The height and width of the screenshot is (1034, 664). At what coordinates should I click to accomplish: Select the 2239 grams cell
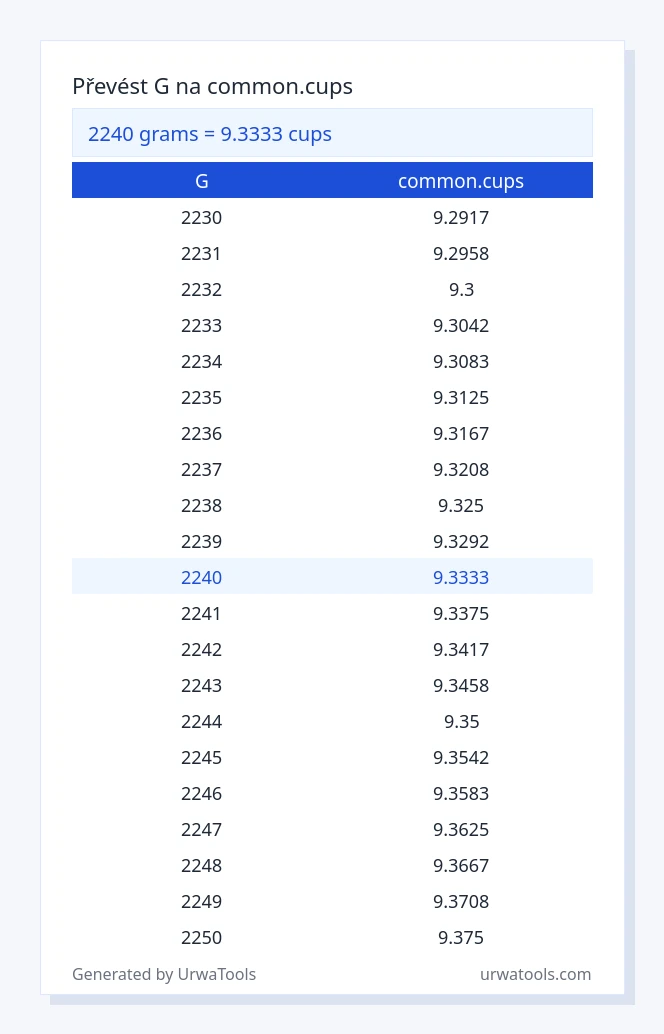coord(202,541)
